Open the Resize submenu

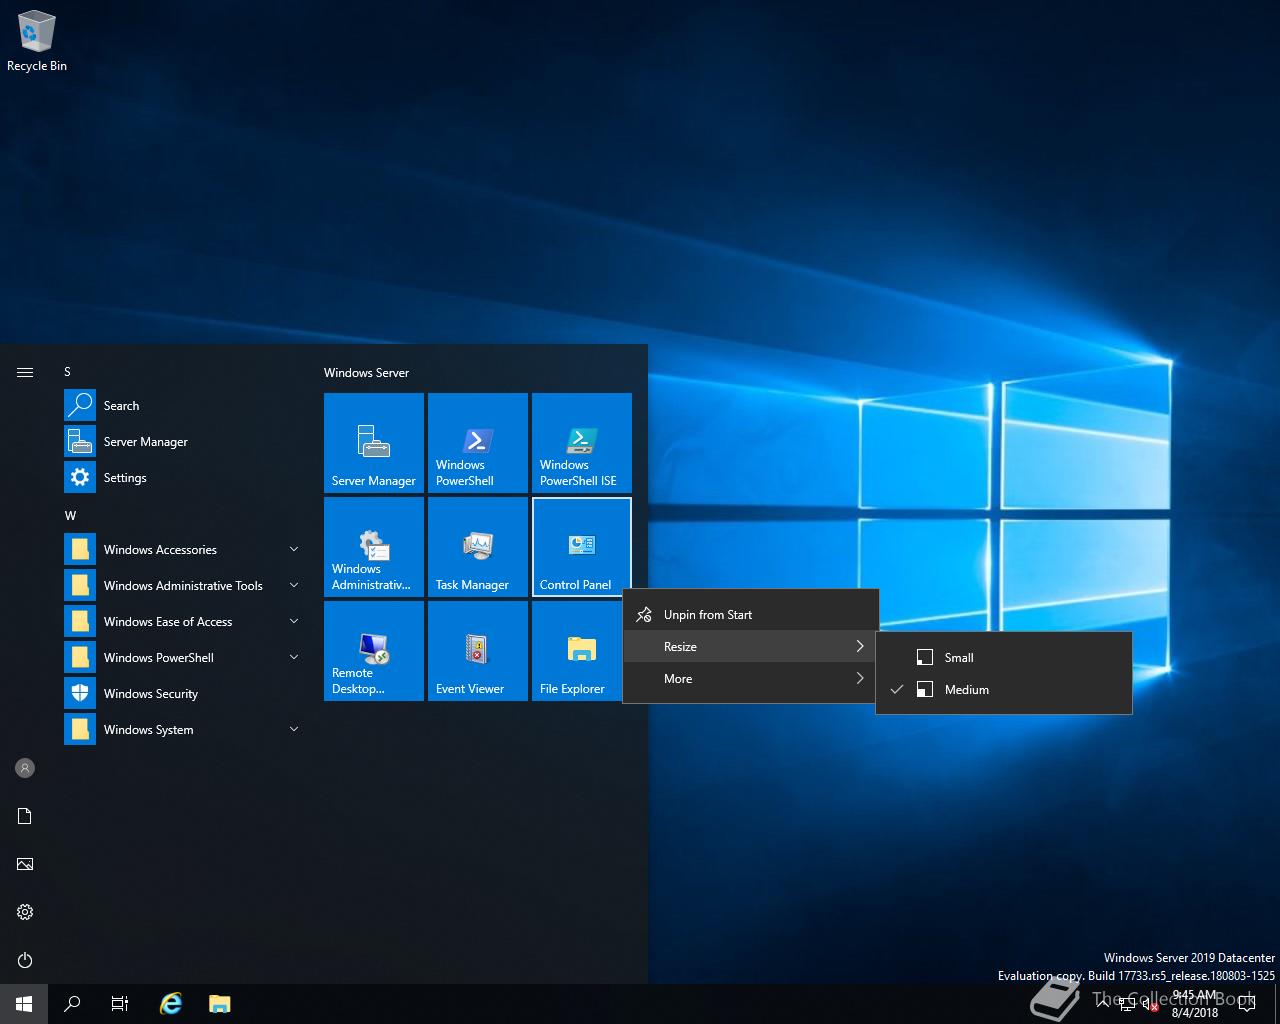click(751, 647)
